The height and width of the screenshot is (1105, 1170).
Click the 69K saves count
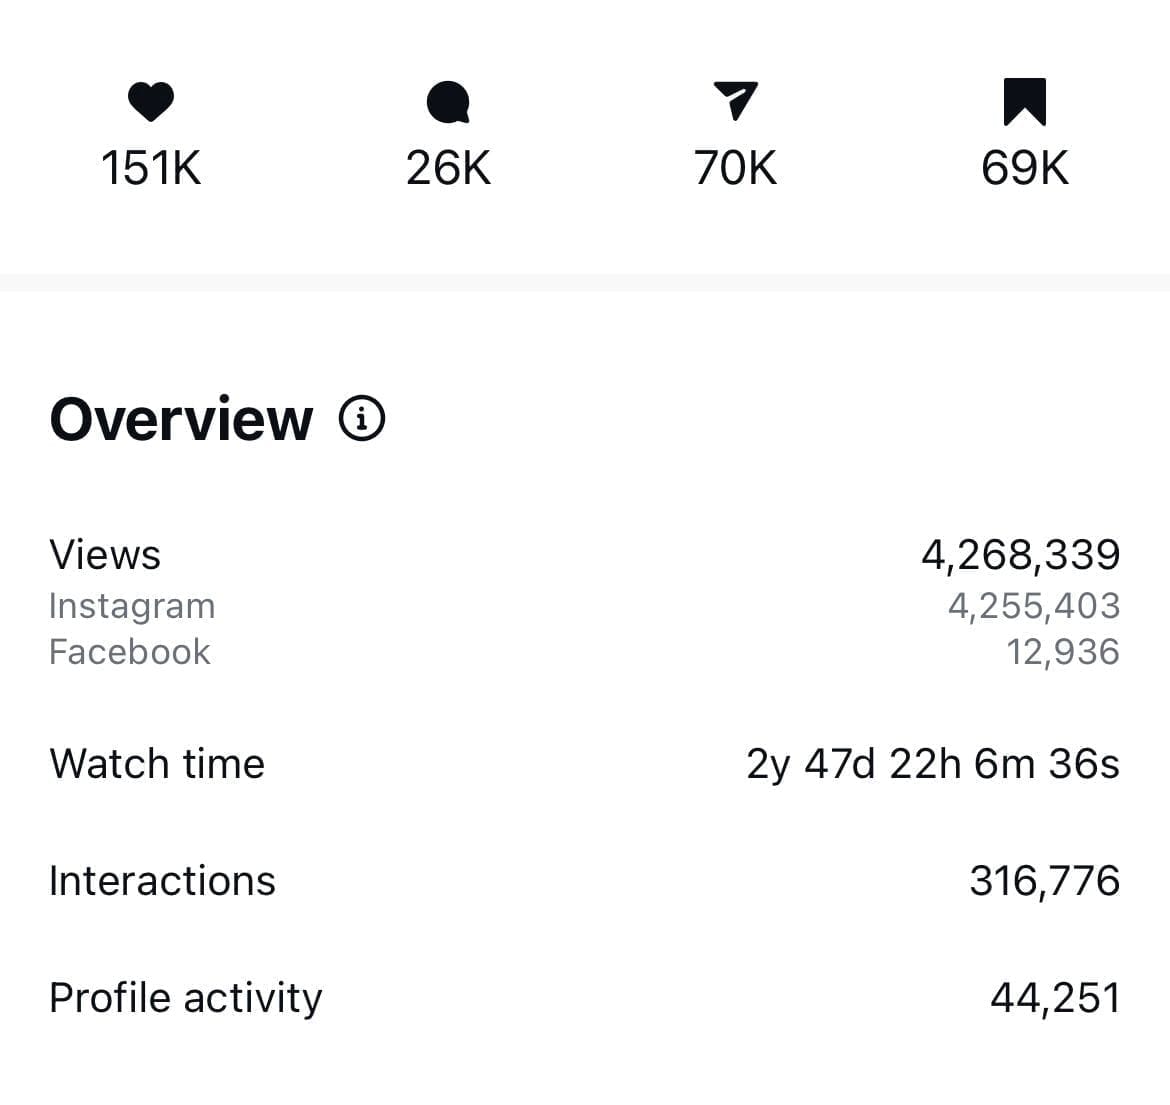coord(1024,167)
